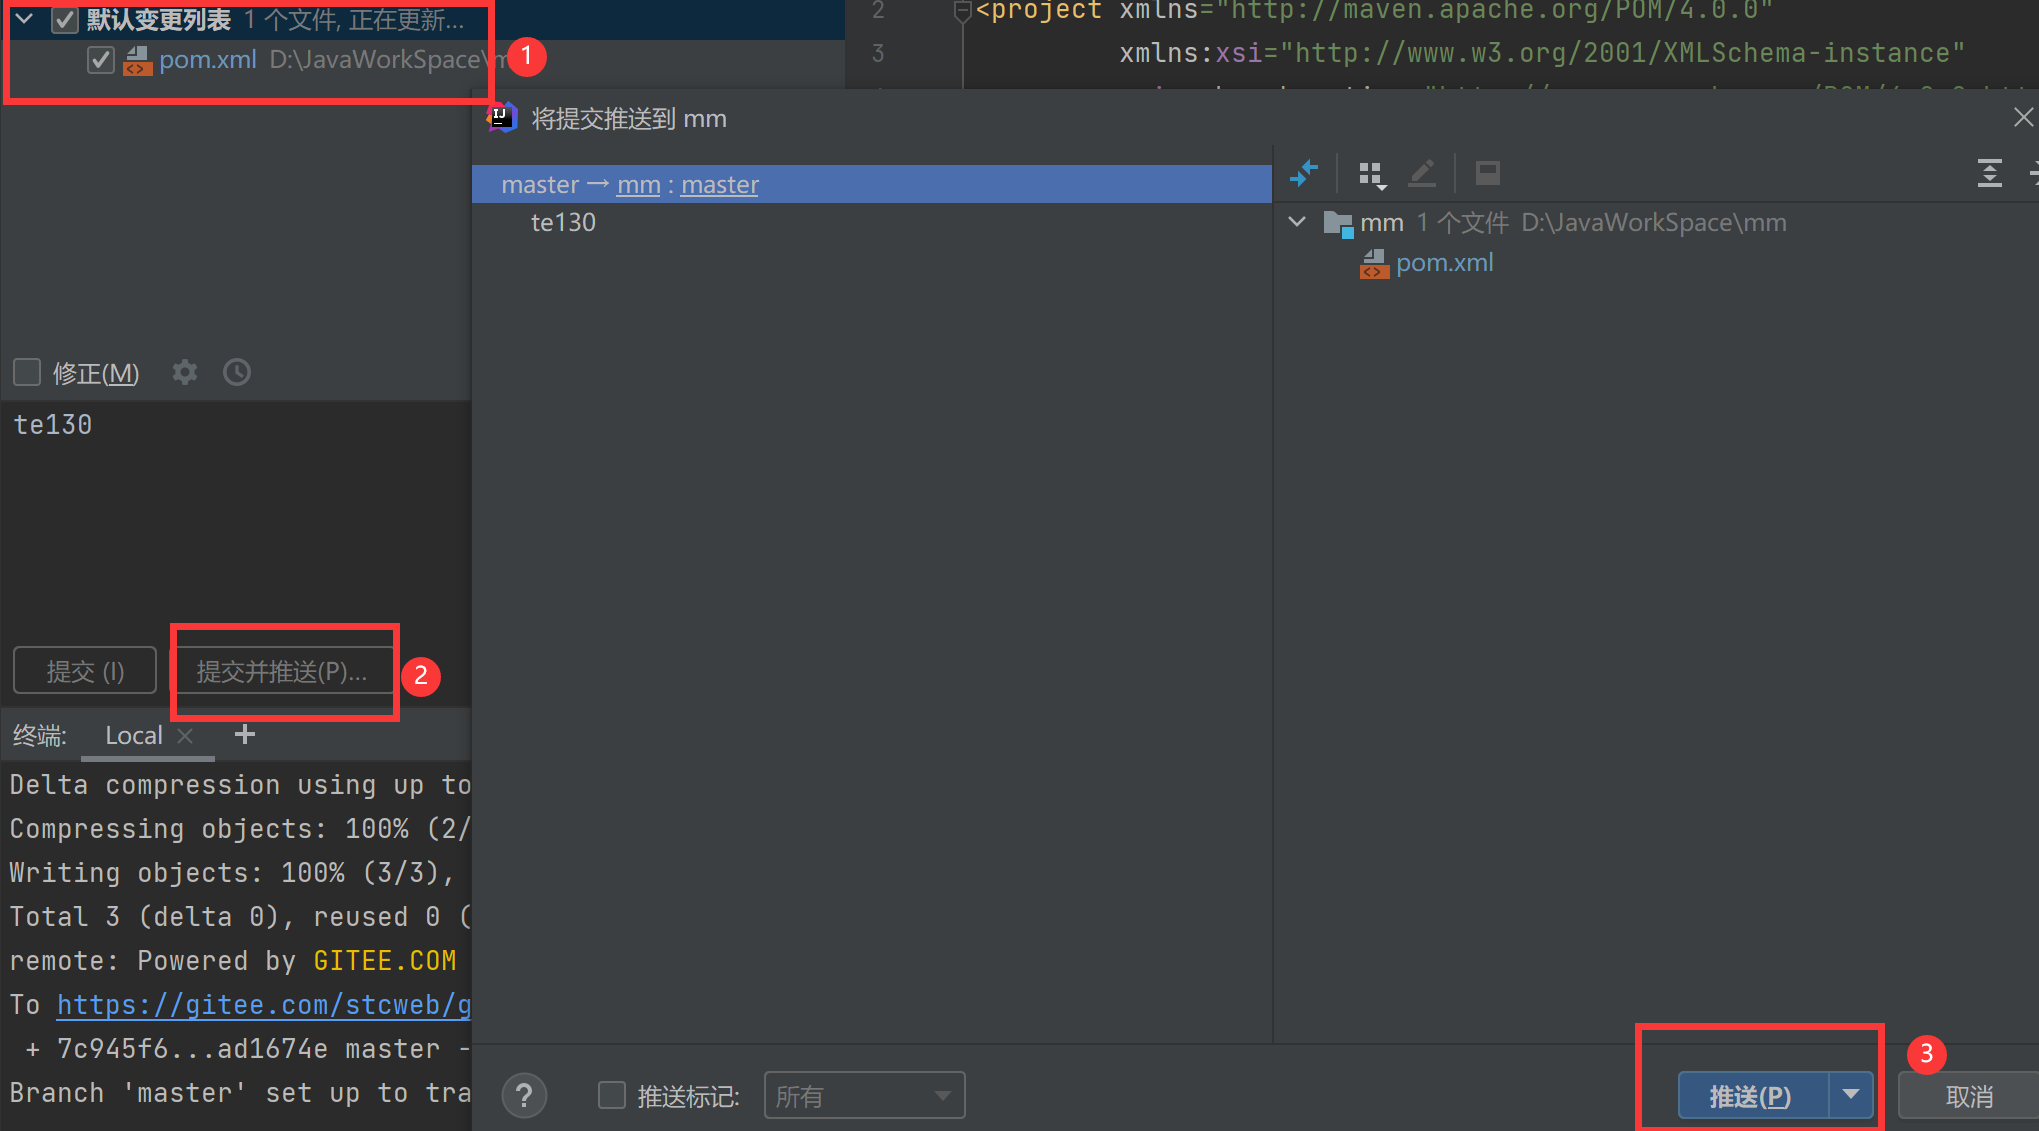Uncheck the pom.xml file checkbox
Screen dimensions: 2039x1131
tap(100, 60)
